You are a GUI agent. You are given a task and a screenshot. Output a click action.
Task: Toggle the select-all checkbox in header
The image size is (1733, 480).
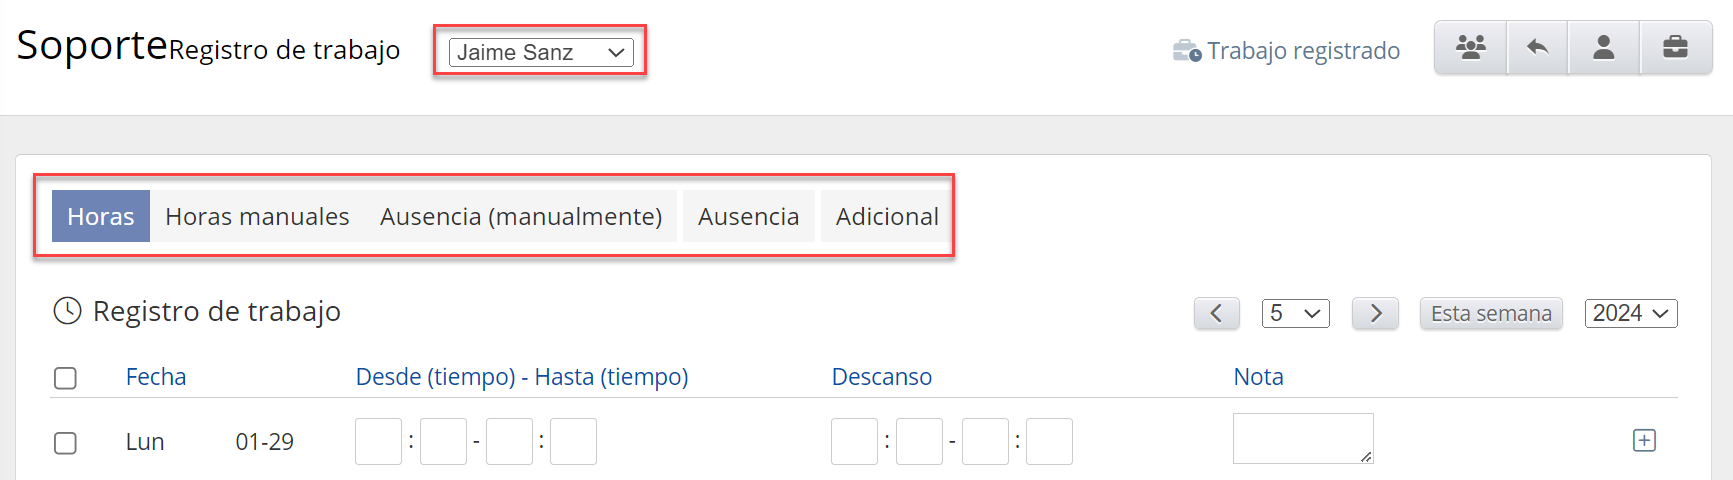65,378
